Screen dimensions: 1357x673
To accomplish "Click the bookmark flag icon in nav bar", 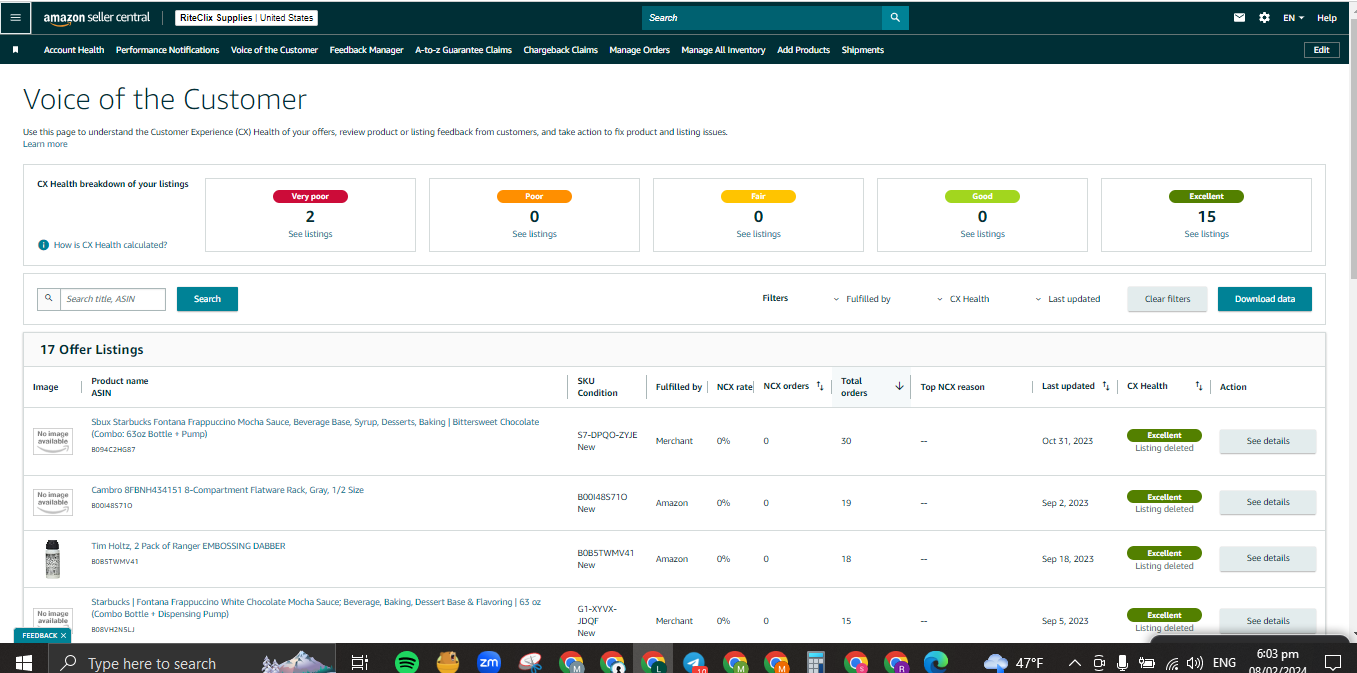I will (x=15, y=49).
